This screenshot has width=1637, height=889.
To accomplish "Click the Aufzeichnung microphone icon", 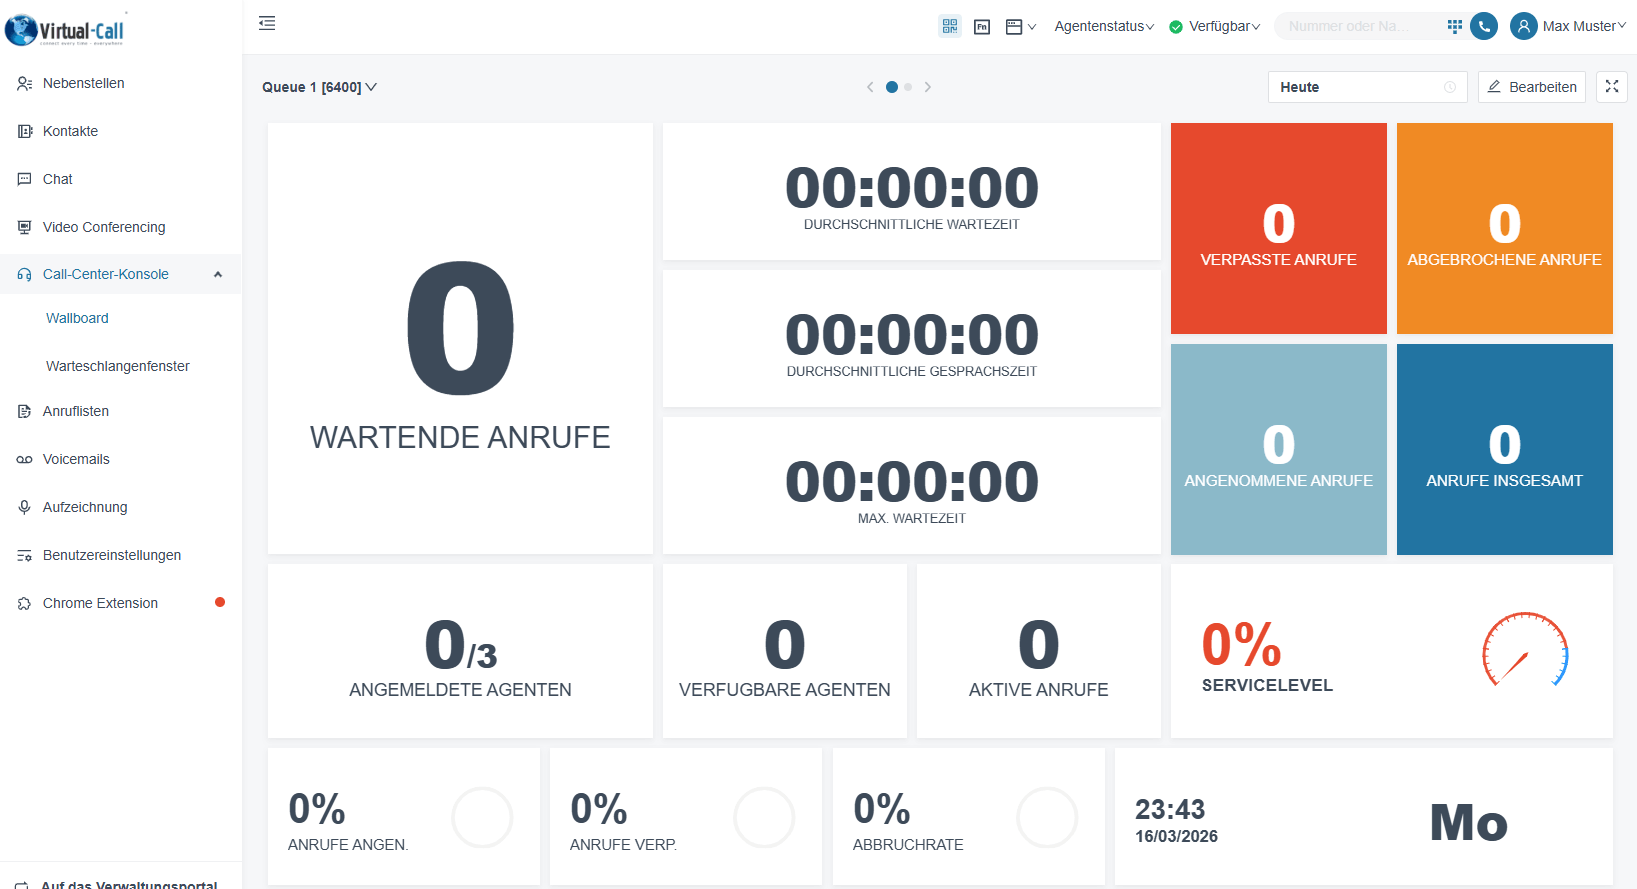I will tap(24, 507).
